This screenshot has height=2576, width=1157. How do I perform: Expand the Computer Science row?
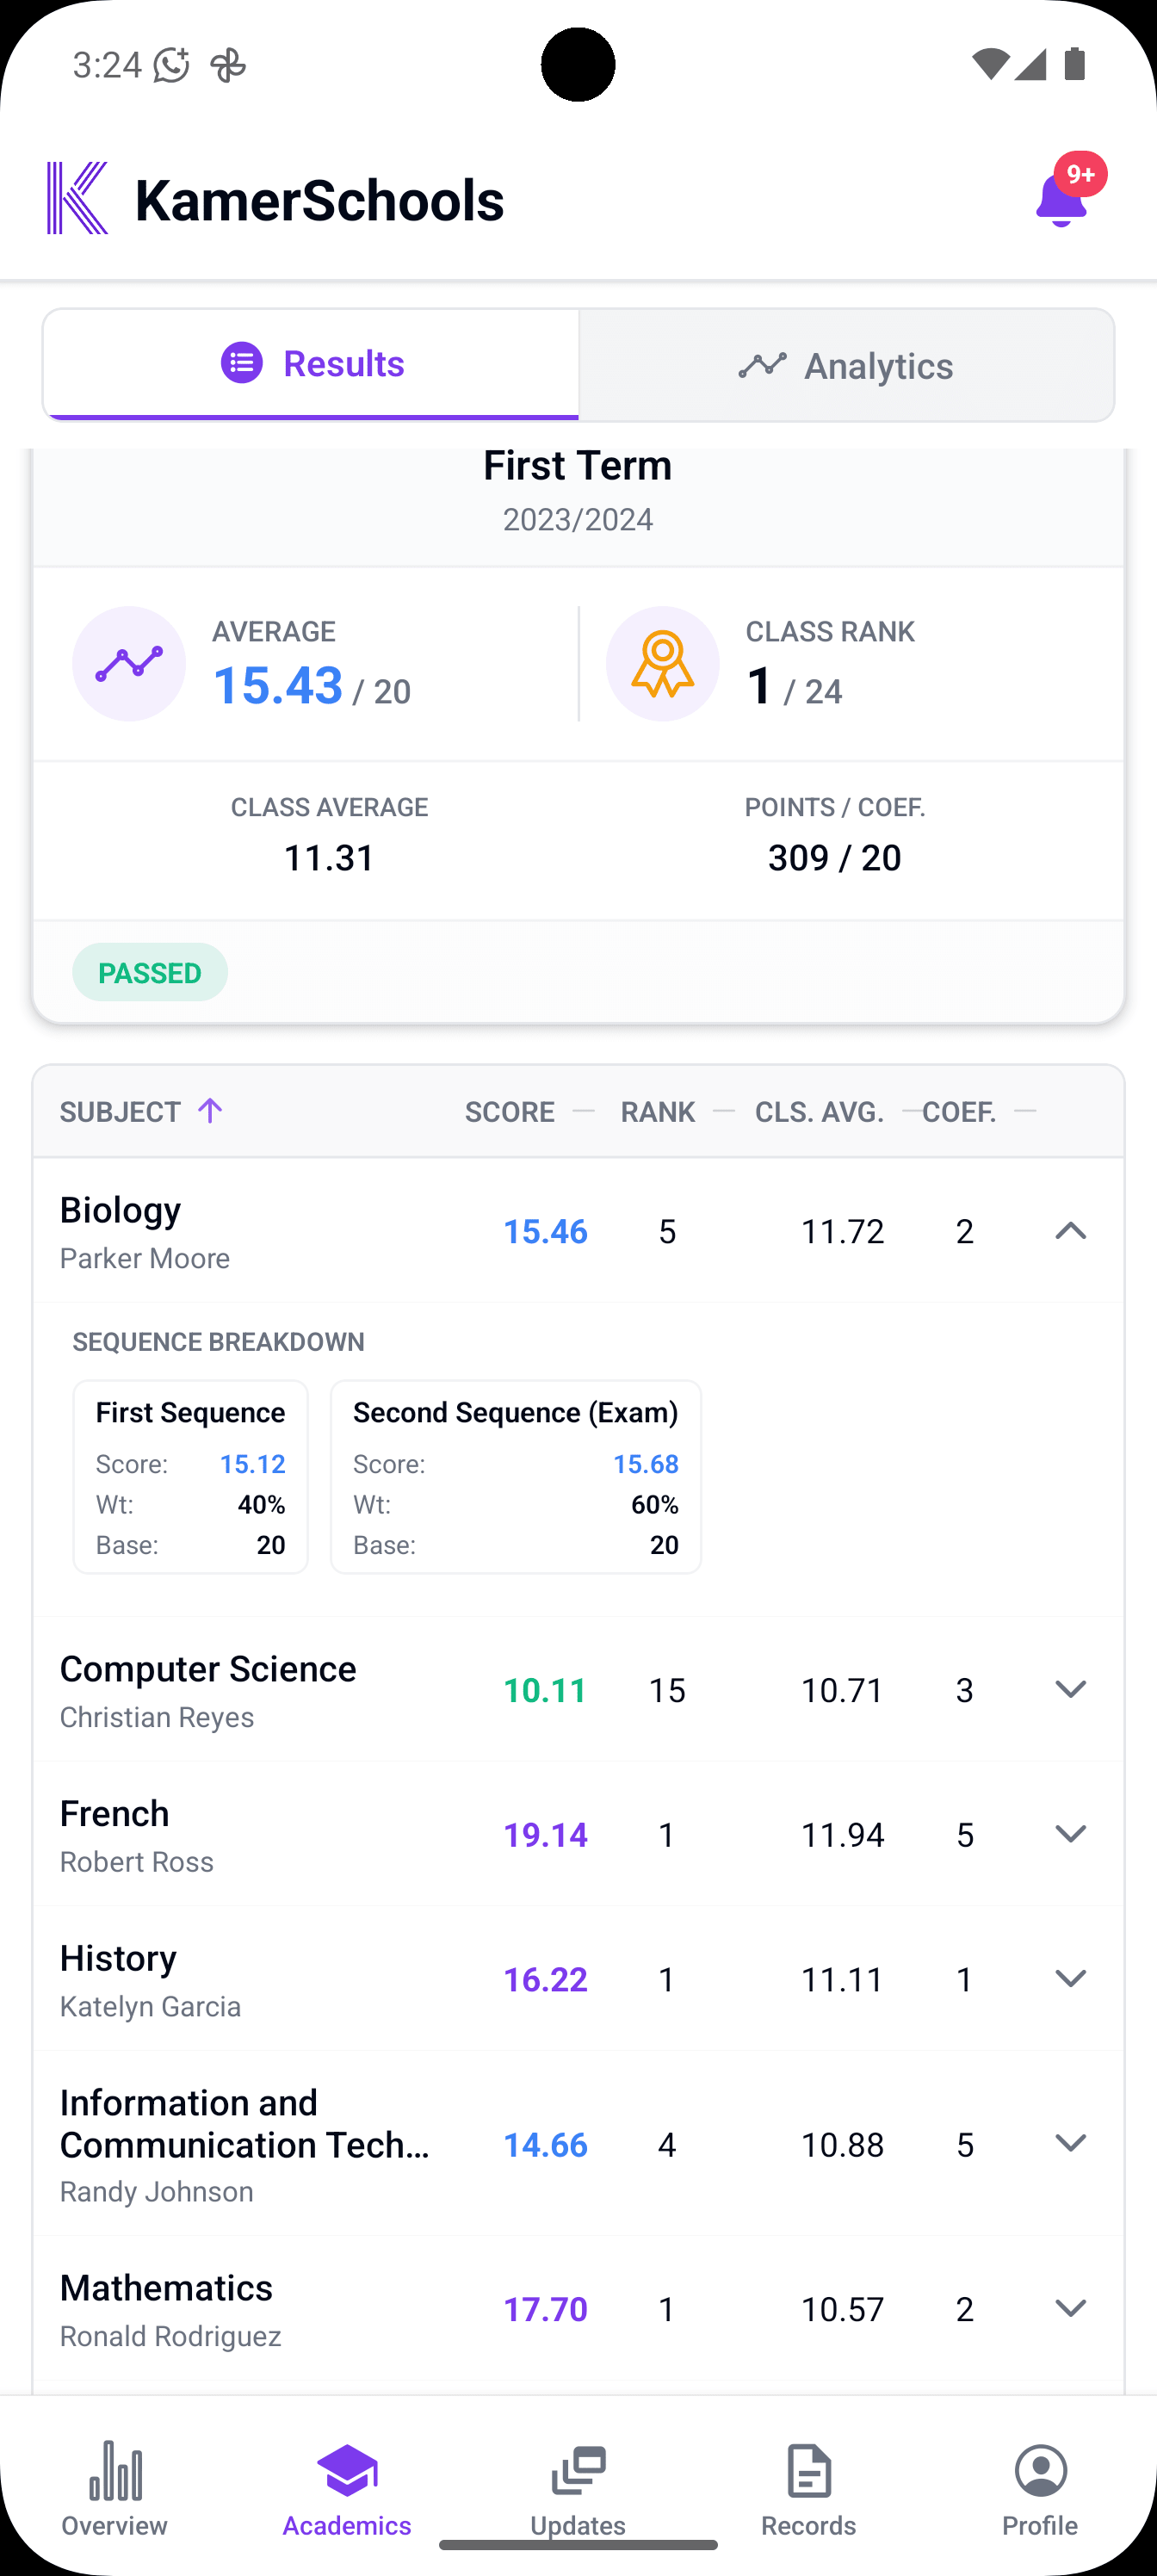click(x=1070, y=1689)
